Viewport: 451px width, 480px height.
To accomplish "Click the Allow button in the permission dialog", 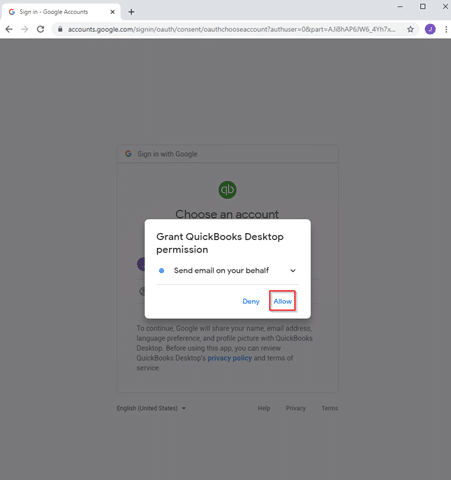I will [x=282, y=301].
